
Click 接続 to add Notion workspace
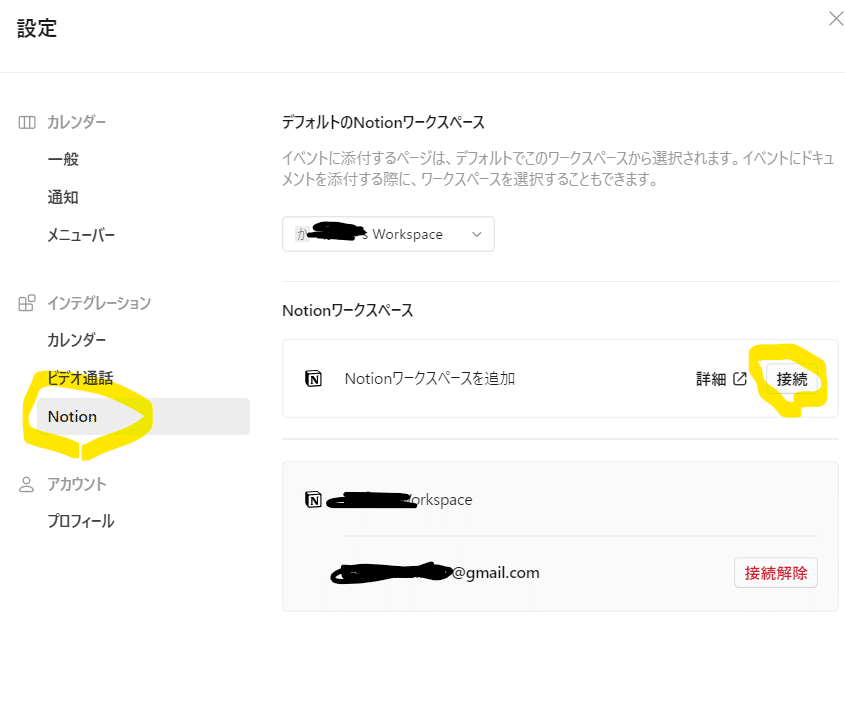792,379
